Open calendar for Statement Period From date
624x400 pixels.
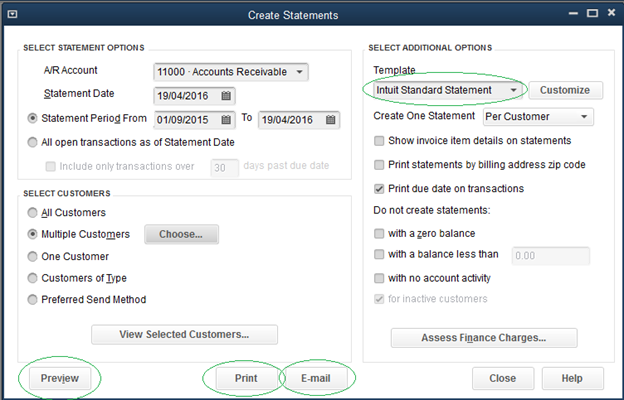tap(227, 120)
